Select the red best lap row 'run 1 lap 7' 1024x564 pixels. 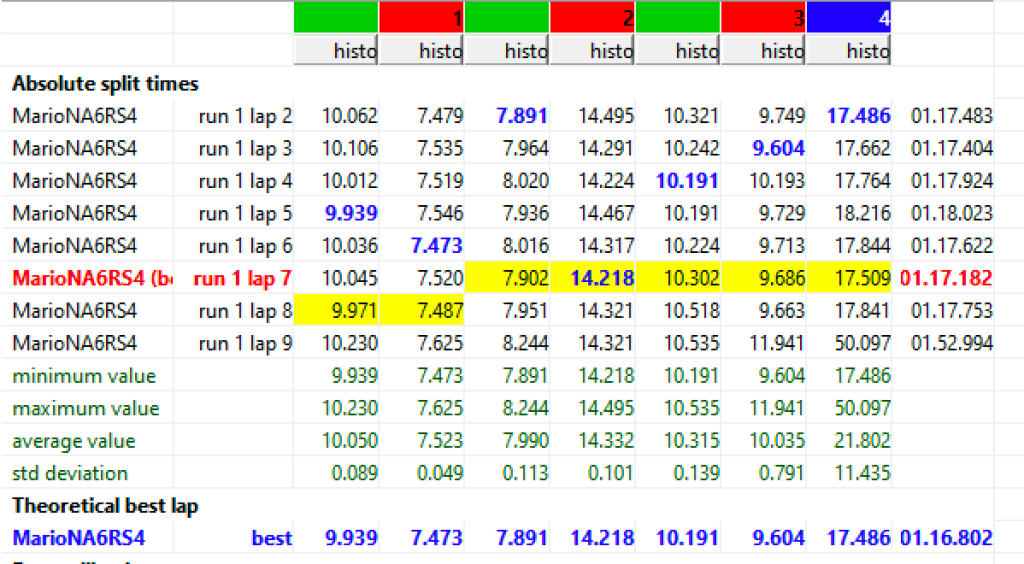[x=244, y=279]
